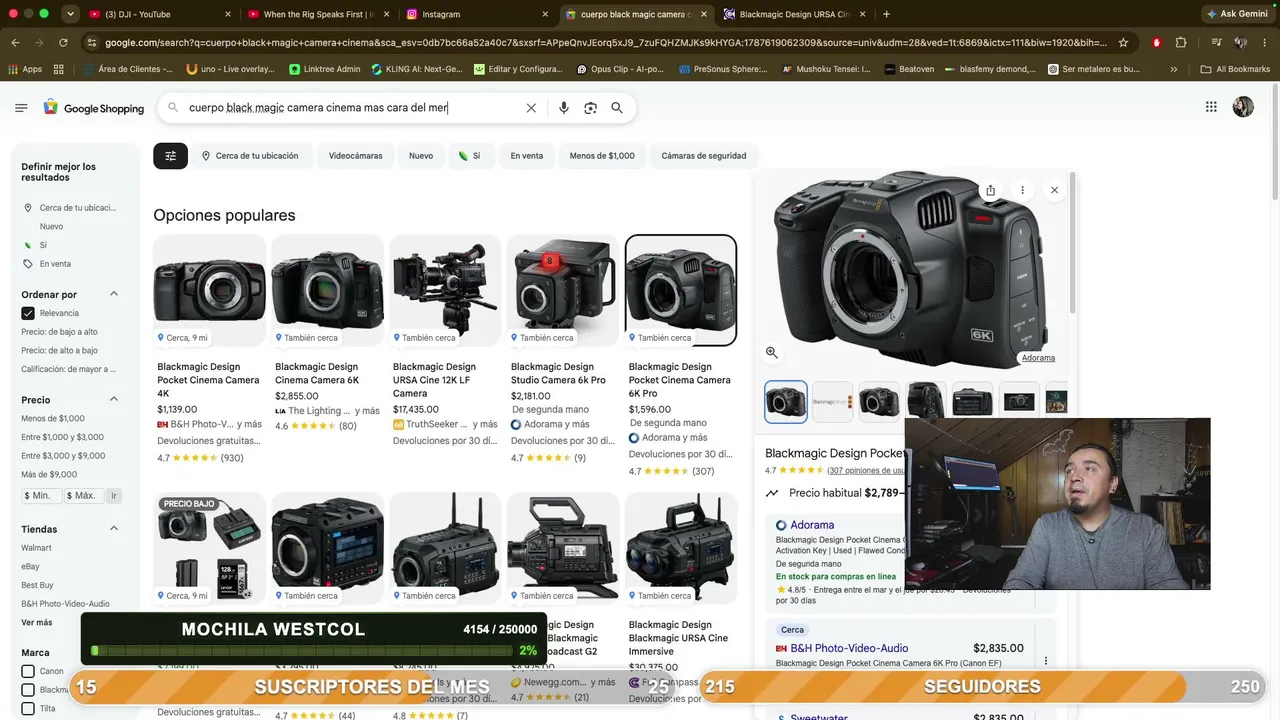Select the Blackmagic URSA Cine 12K LF product image
The image size is (1280, 720).
click(x=445, y=290)
